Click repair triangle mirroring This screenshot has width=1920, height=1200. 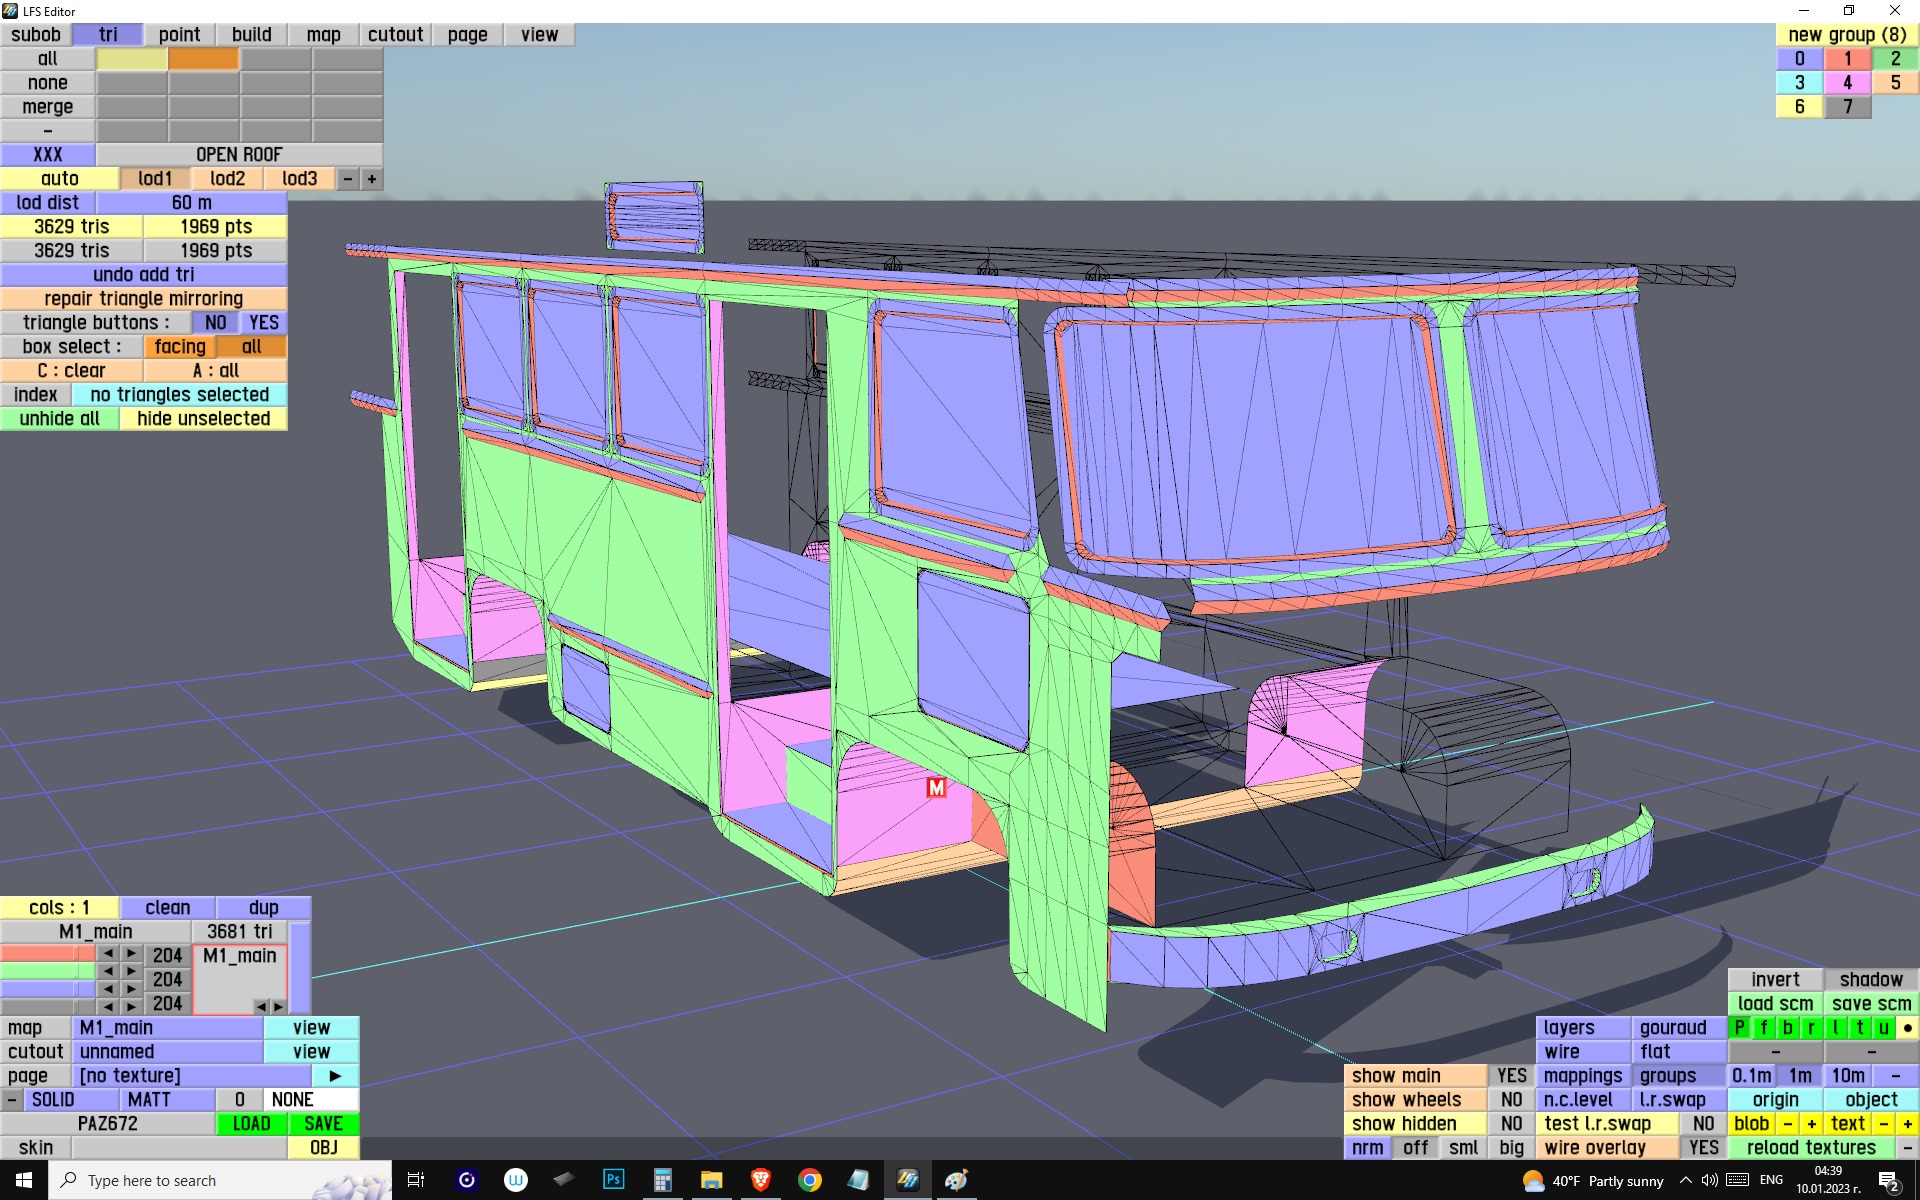143,298
